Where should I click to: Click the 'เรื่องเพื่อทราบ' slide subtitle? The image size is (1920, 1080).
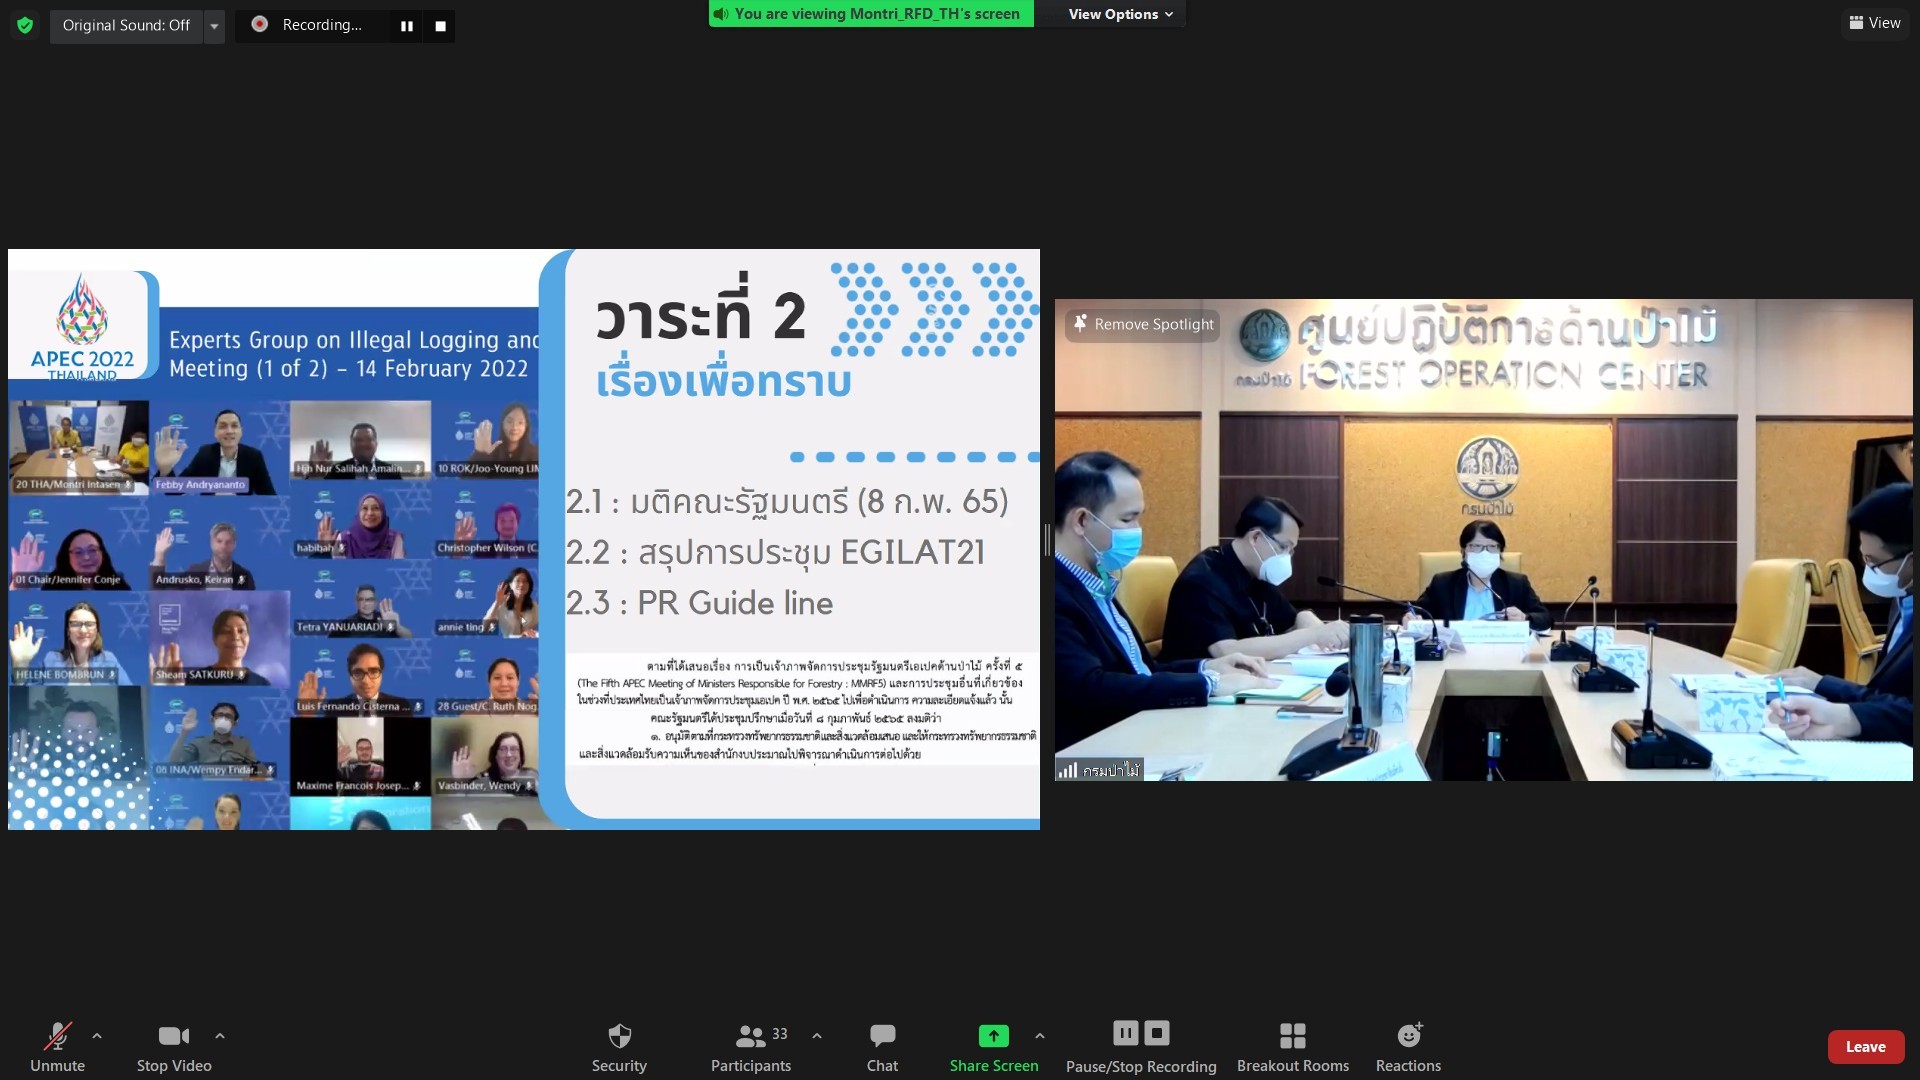coord(723,382)
